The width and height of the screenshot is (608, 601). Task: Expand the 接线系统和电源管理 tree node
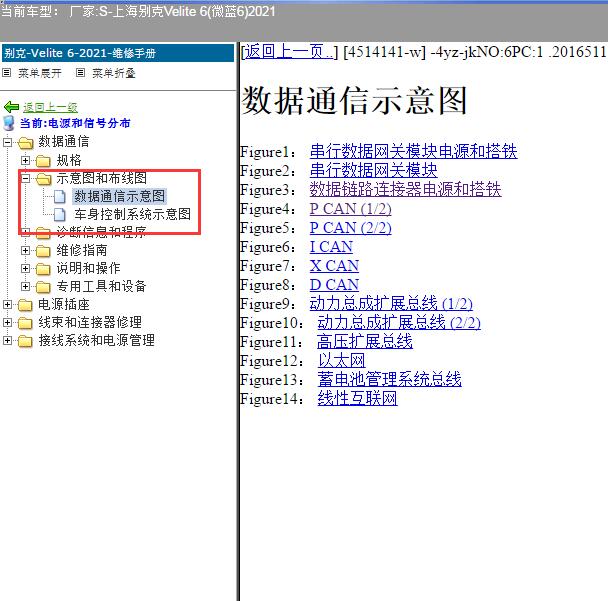[x=7, y=340]
